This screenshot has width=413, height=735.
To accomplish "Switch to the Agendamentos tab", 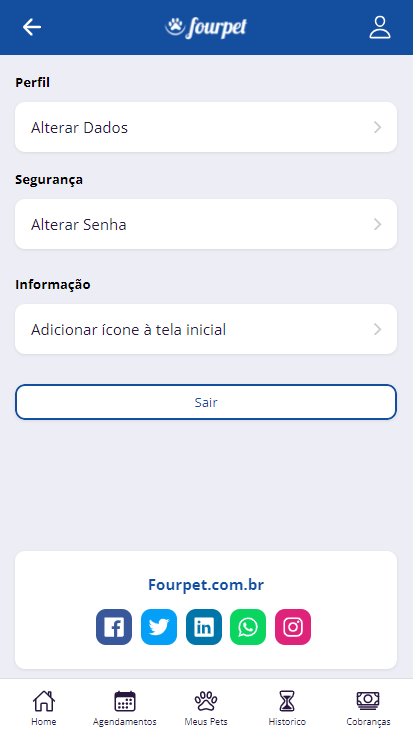I will (125, 708).
